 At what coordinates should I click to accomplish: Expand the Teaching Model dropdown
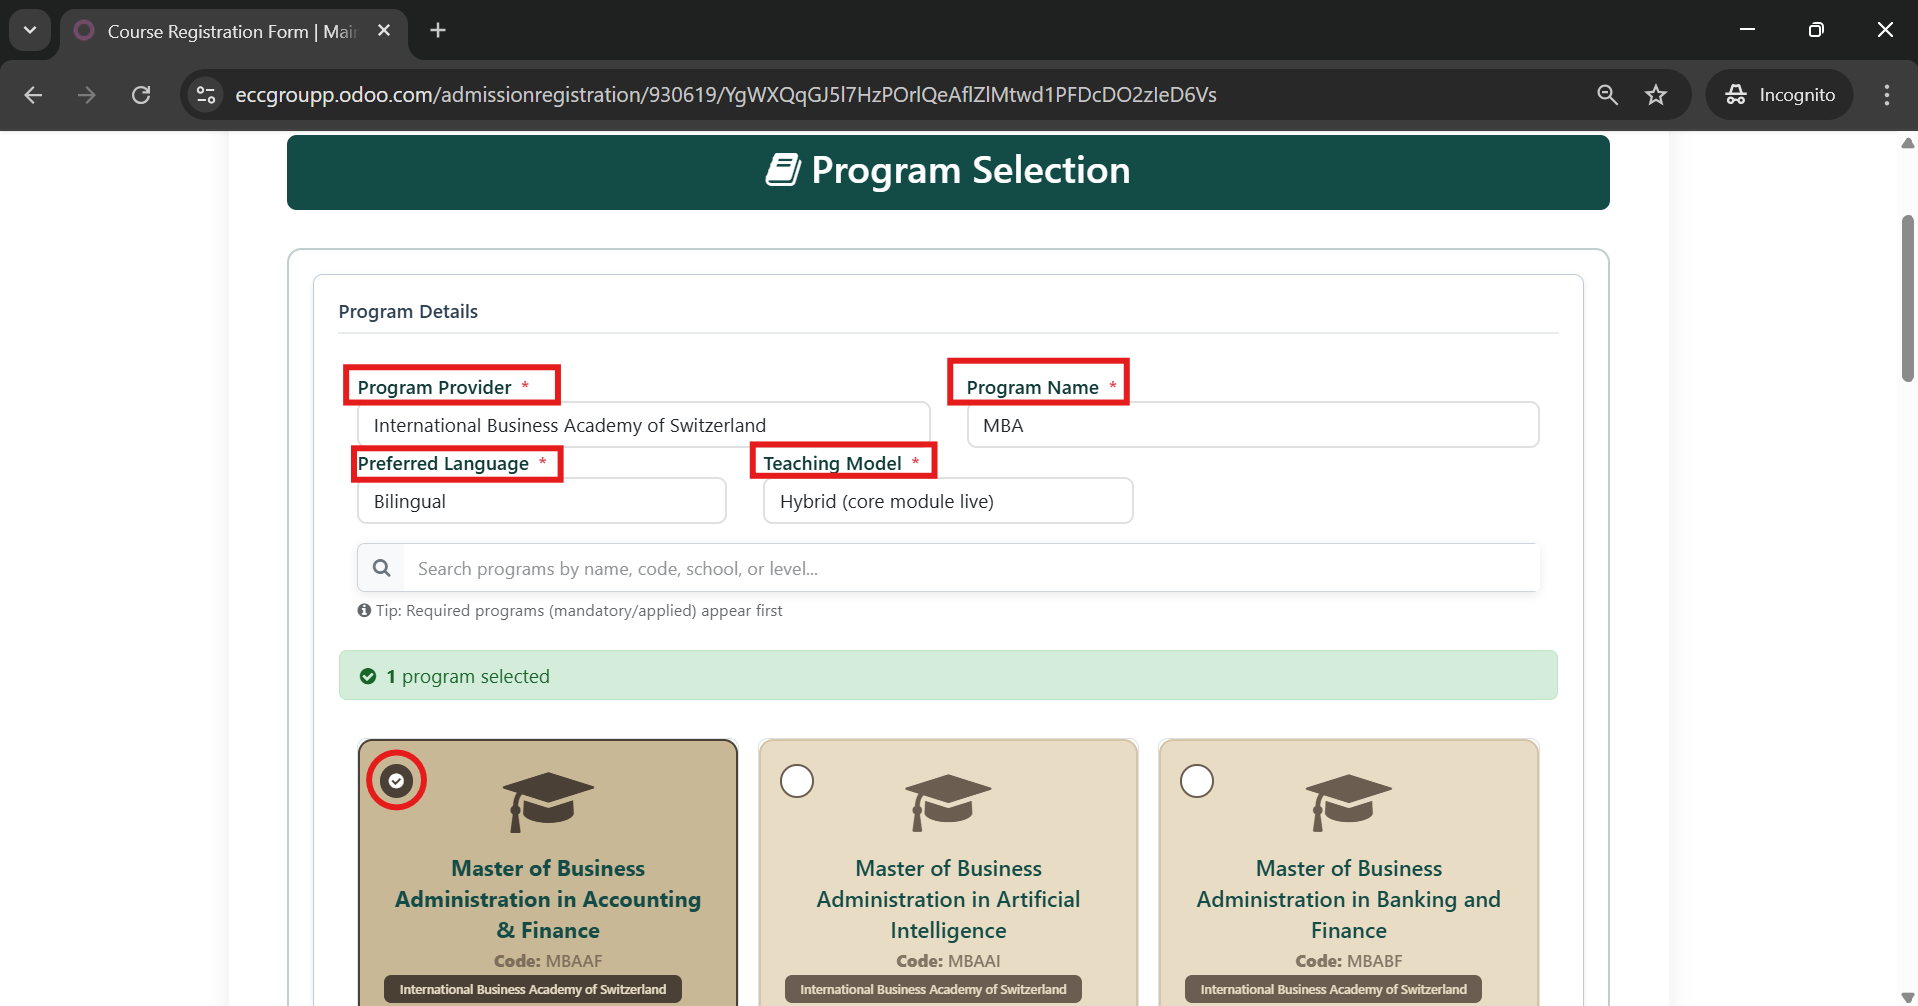pos(947,501)
